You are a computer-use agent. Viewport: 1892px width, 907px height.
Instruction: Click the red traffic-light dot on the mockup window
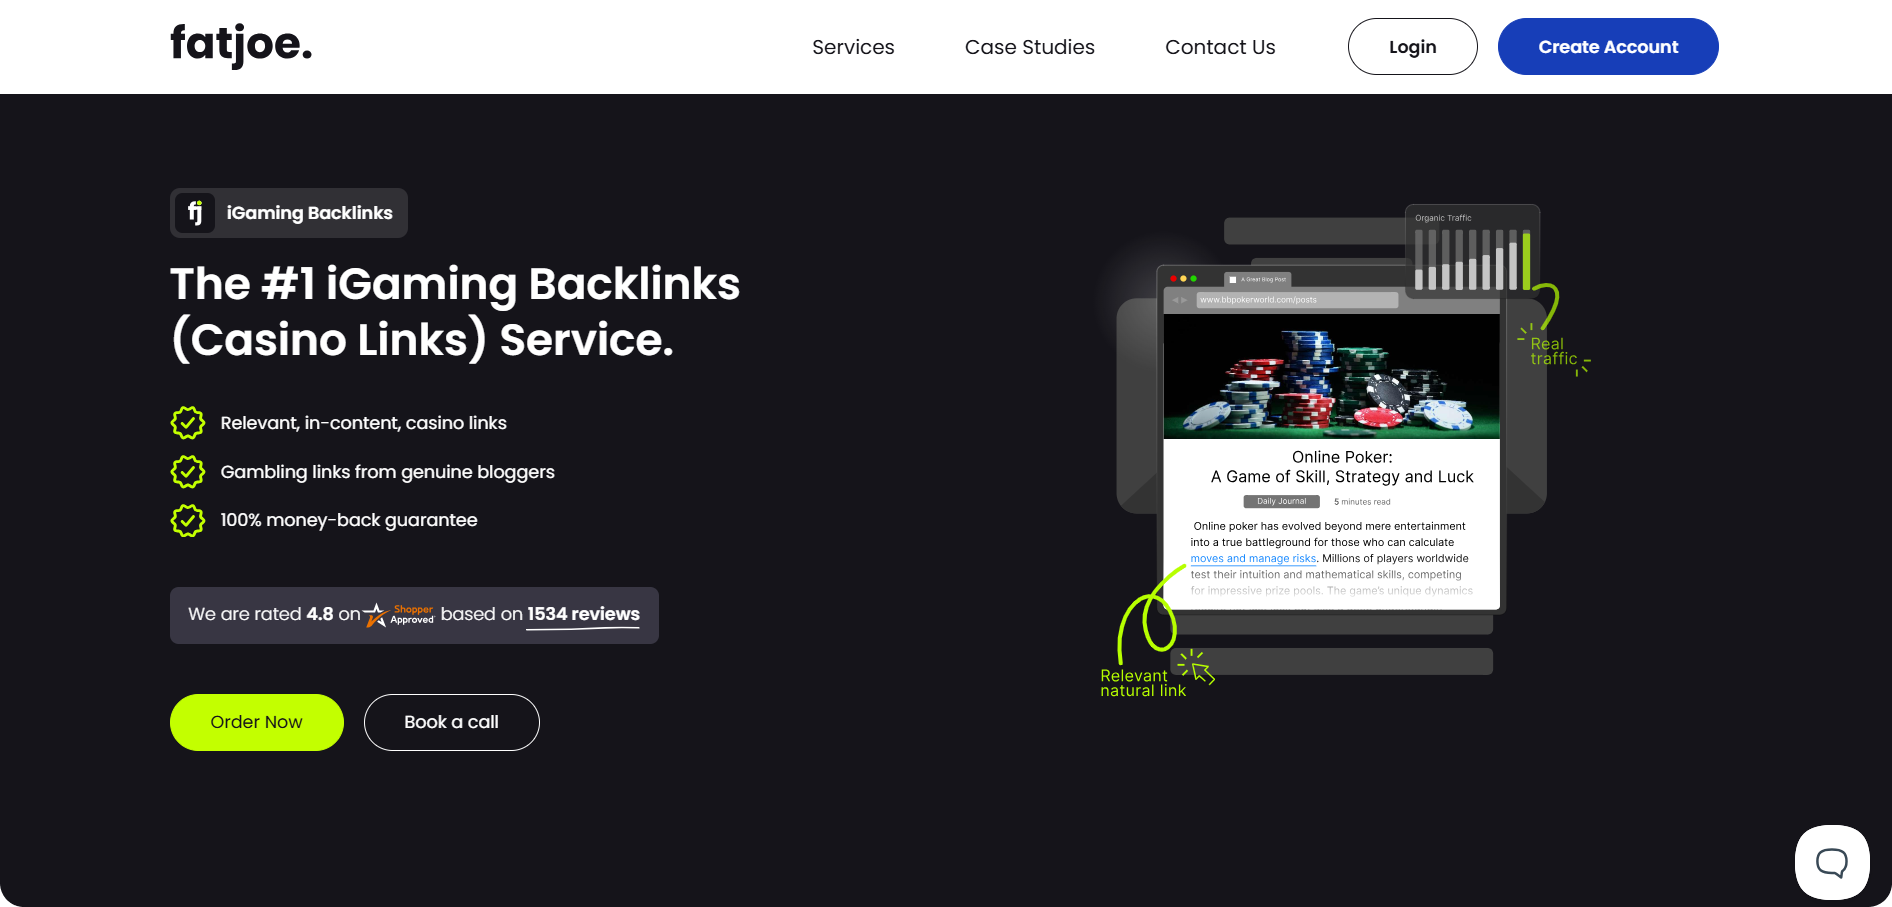click(1174, 278)
